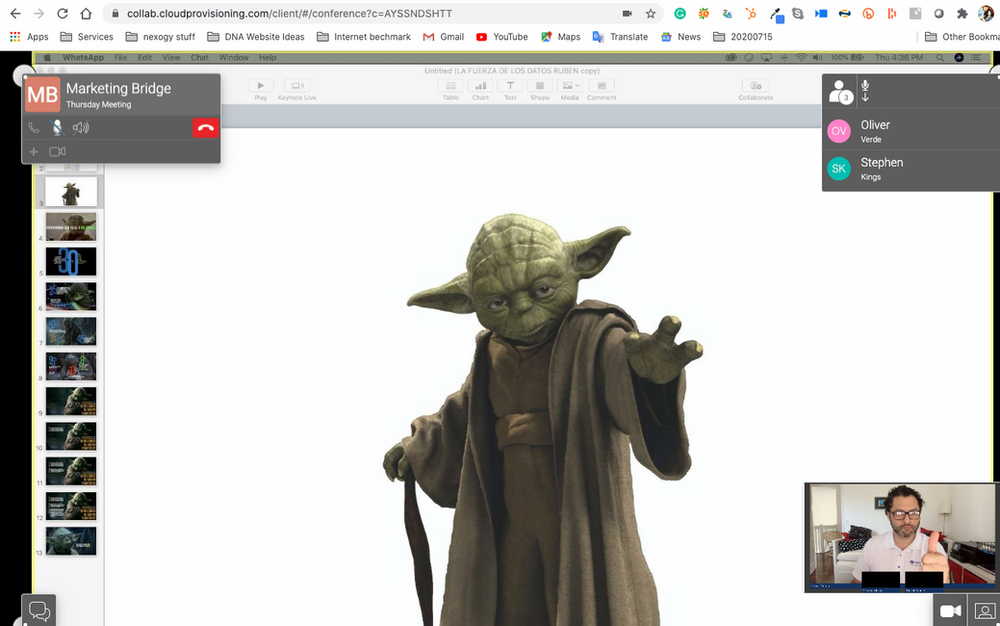Click the browser home icon
Viewport: 1000px width, 626px height.
[86, 13]
